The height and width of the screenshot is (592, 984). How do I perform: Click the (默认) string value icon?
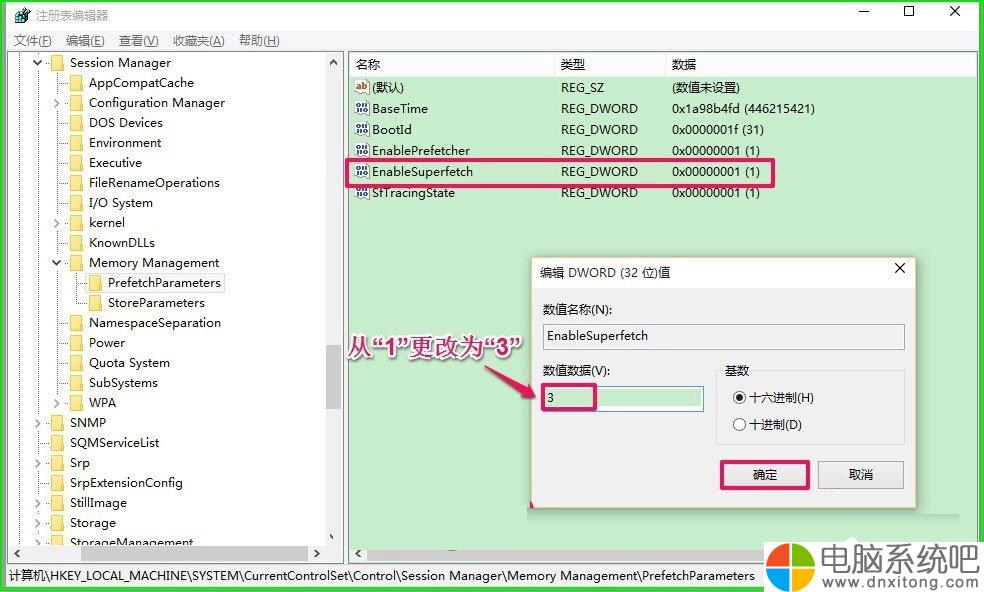coord(361,87)
